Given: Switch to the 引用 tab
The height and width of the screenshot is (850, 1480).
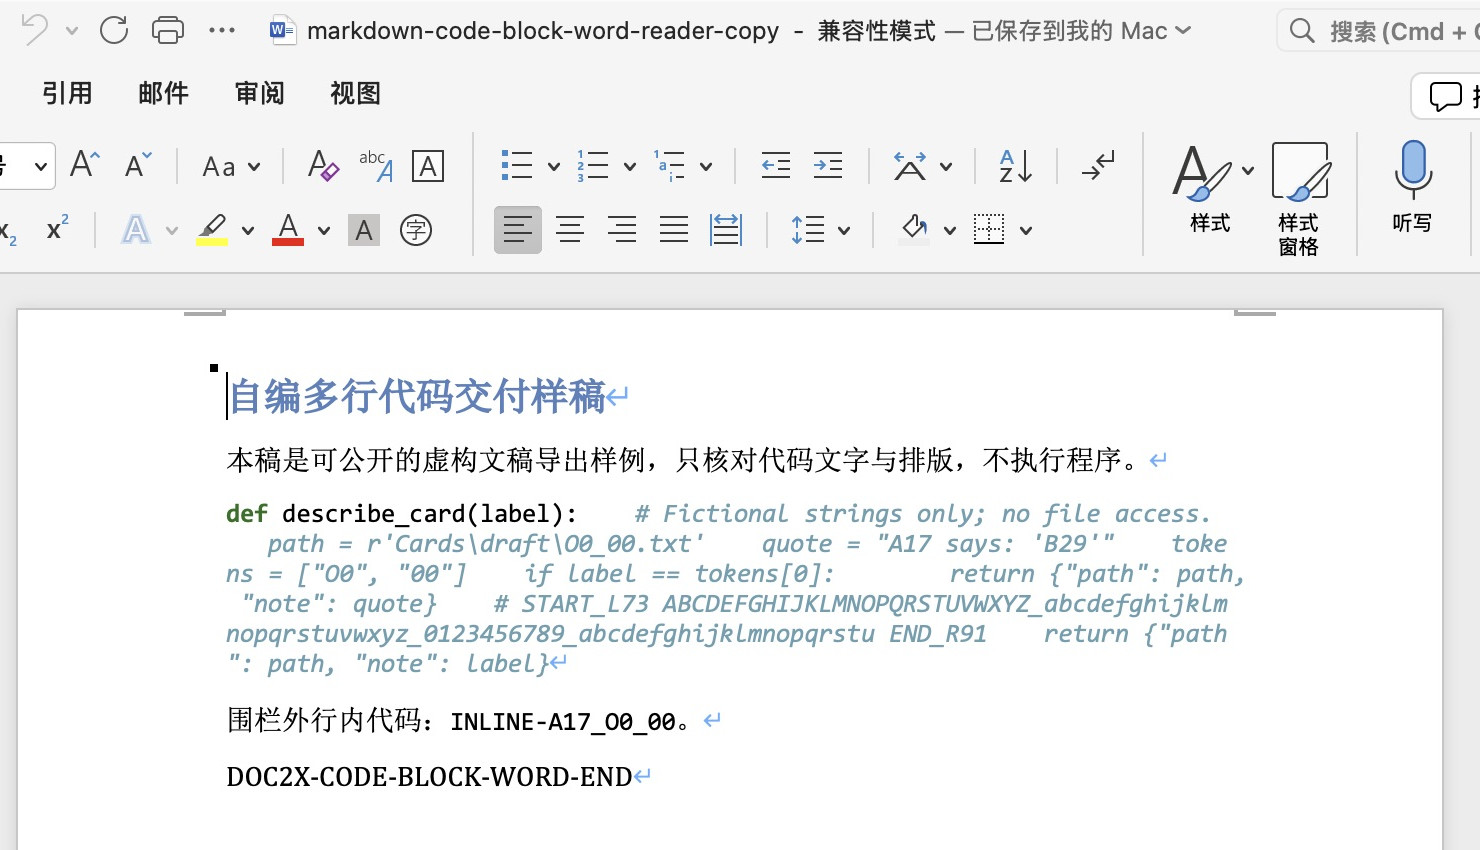Looking at the screenshot, I should click(67, 94).
